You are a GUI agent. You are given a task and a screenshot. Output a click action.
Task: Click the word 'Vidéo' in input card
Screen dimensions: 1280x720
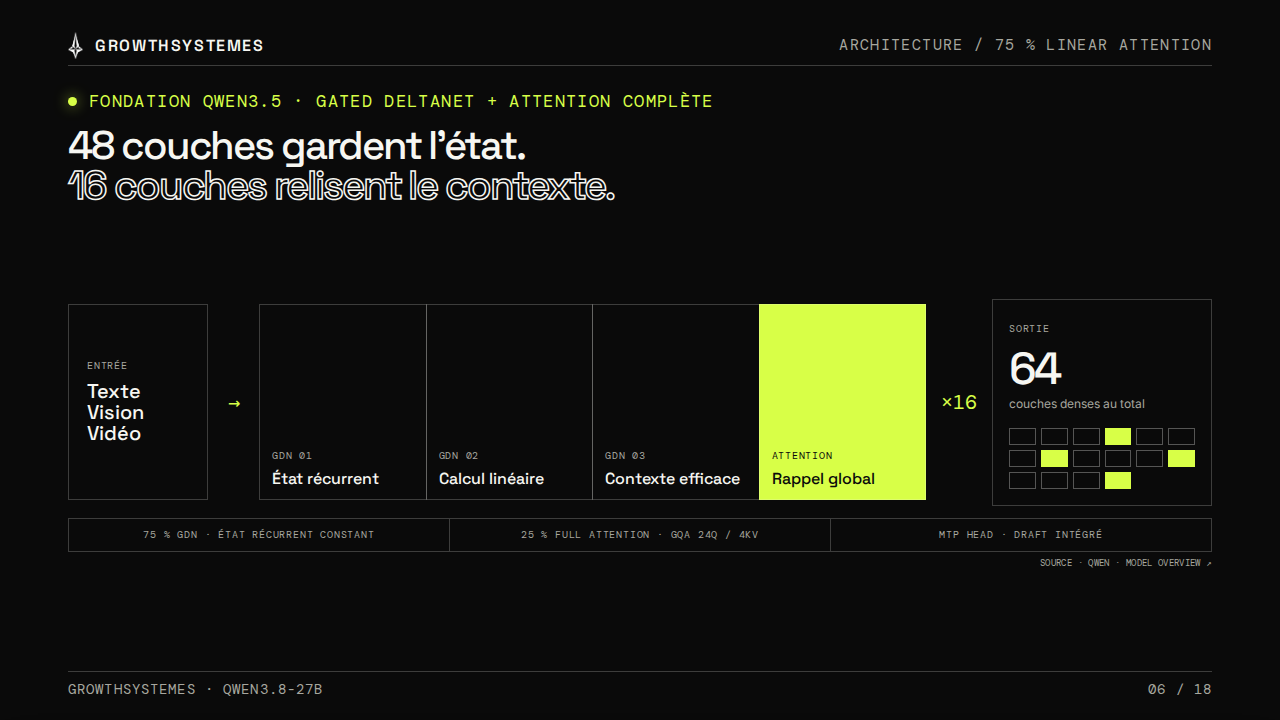114,433
